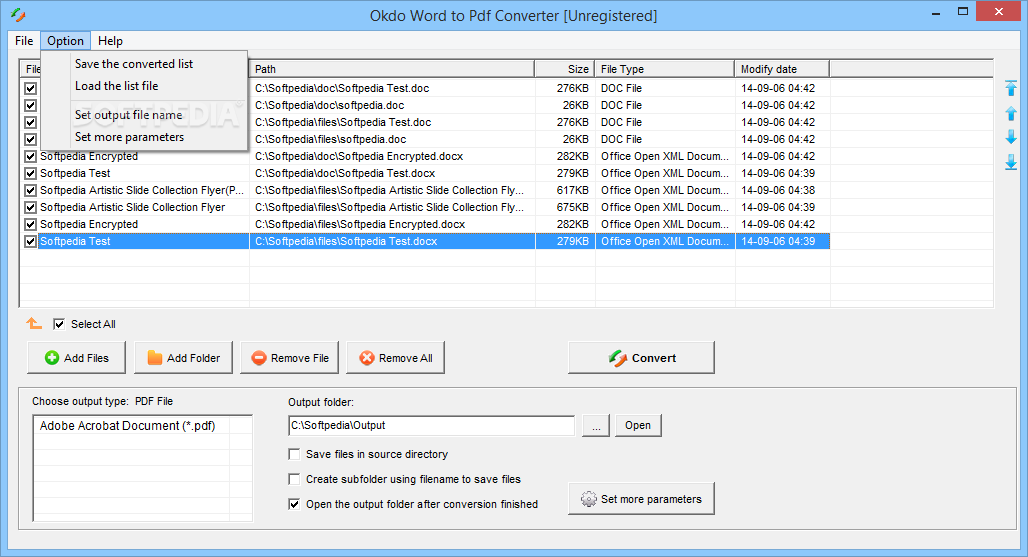Uncheck the selected Softpedia Test row checkbox
Screen dimensions: 1028x557
coord(30,241)
